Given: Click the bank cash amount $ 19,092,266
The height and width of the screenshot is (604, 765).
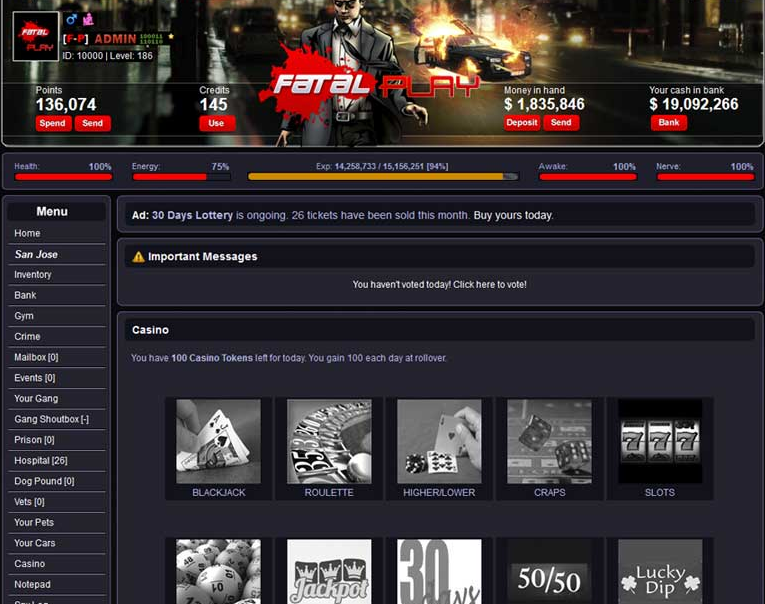Looking at the screenshot, I should tap(694, 104).
